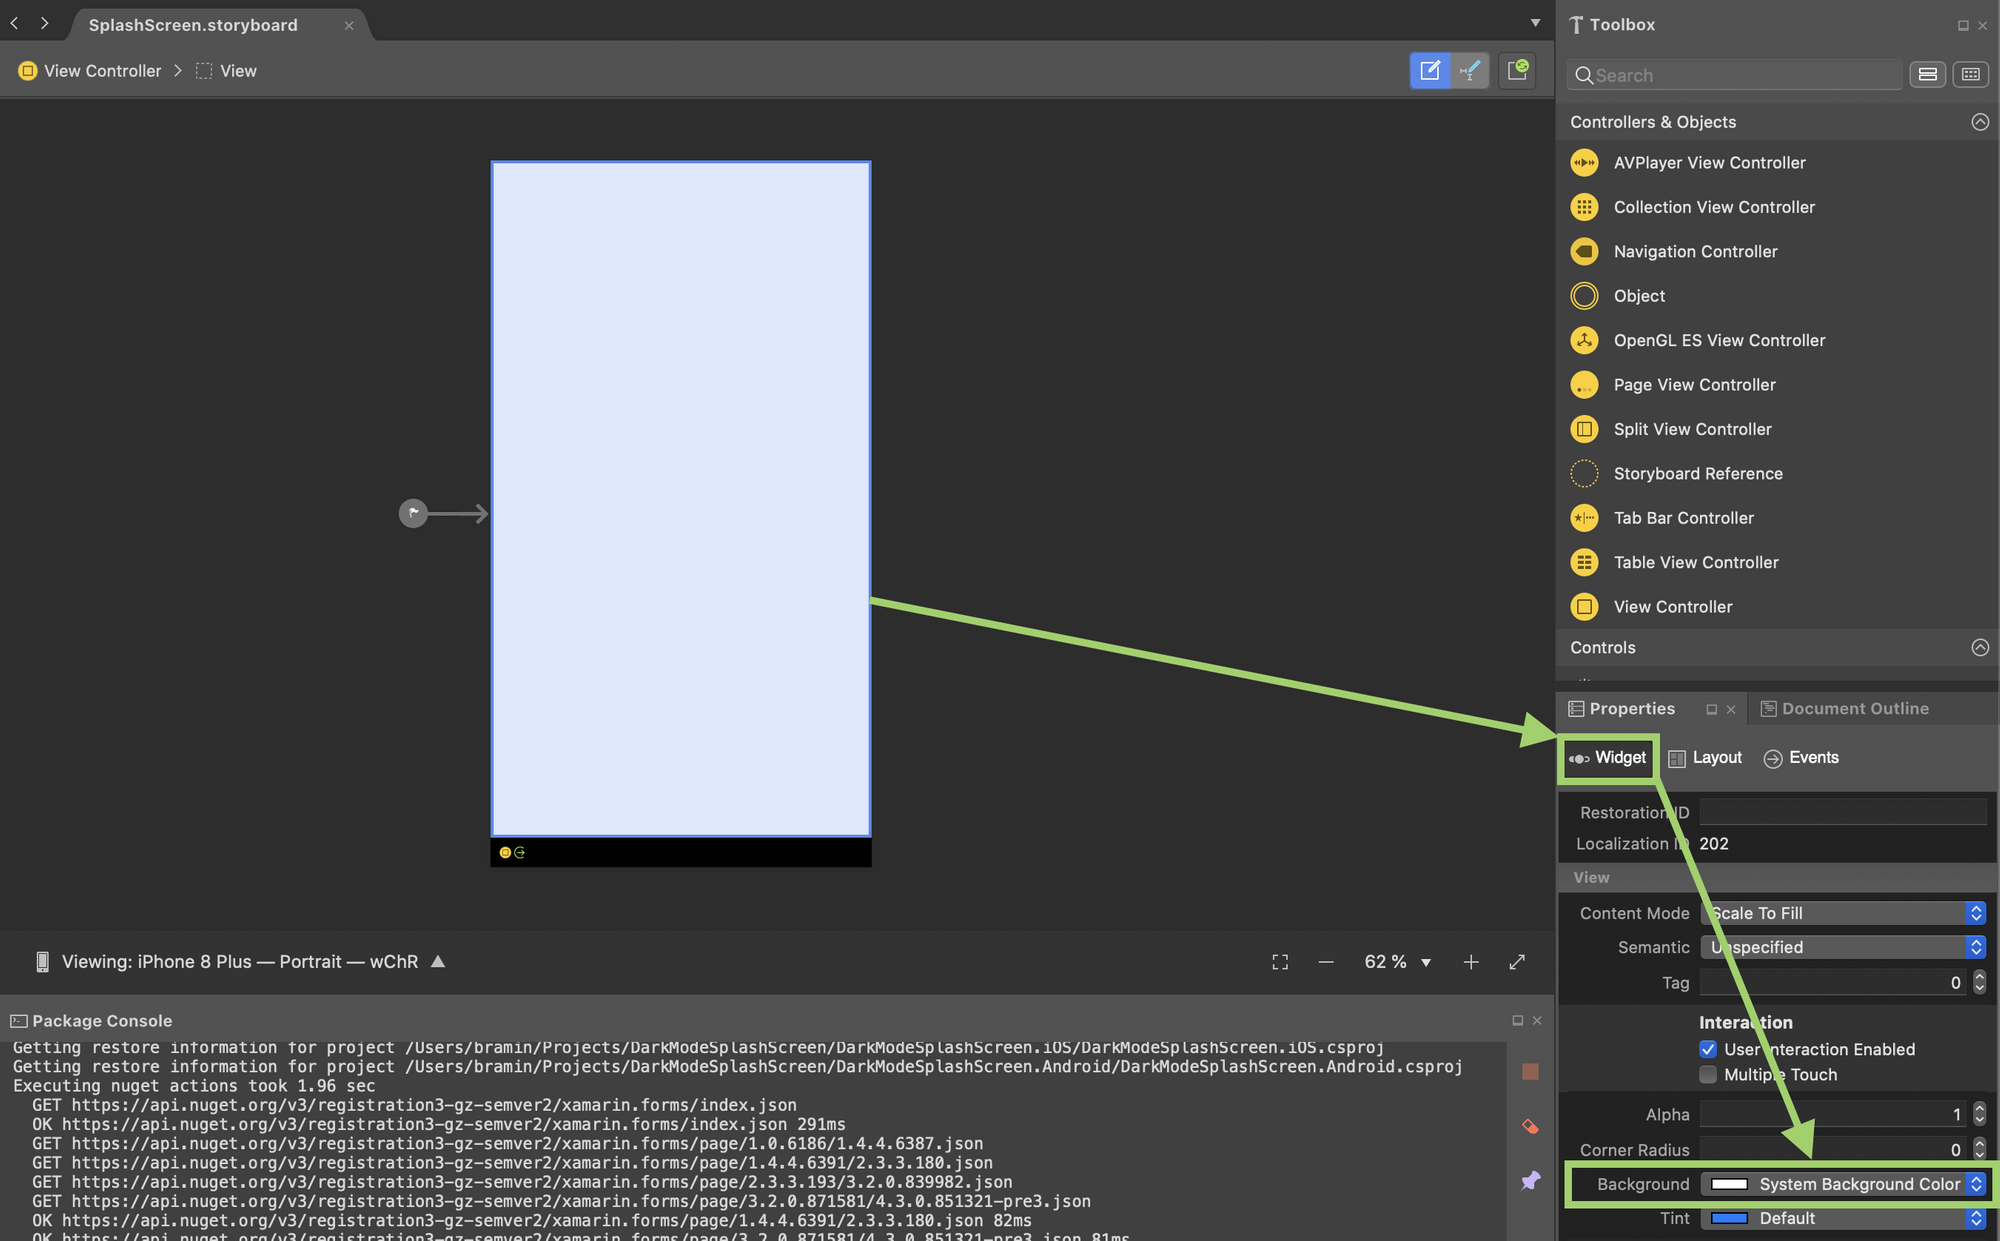2000x1241 pixels.
Task: Click the Navigation Controller icon in Toolbox
Action: 1584,252
